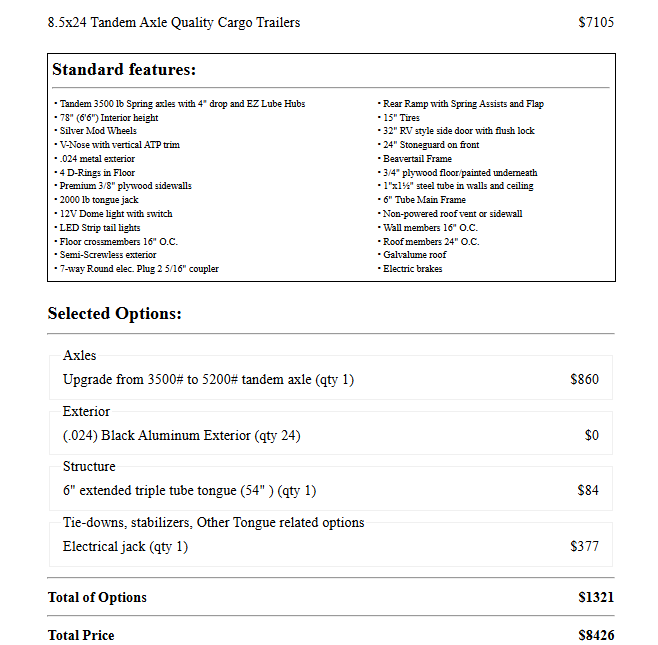Click the 8.5x24 Tandem Axle trailer title
658x645 pixels.
tap(173, 22)
